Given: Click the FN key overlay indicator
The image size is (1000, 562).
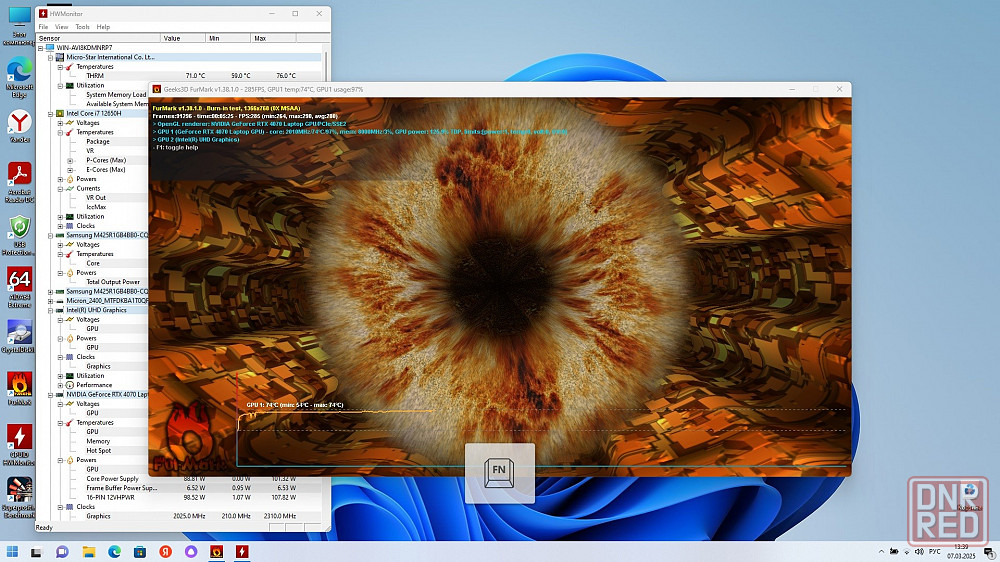Looking at the screenshot, I should (x=499, y=473).
